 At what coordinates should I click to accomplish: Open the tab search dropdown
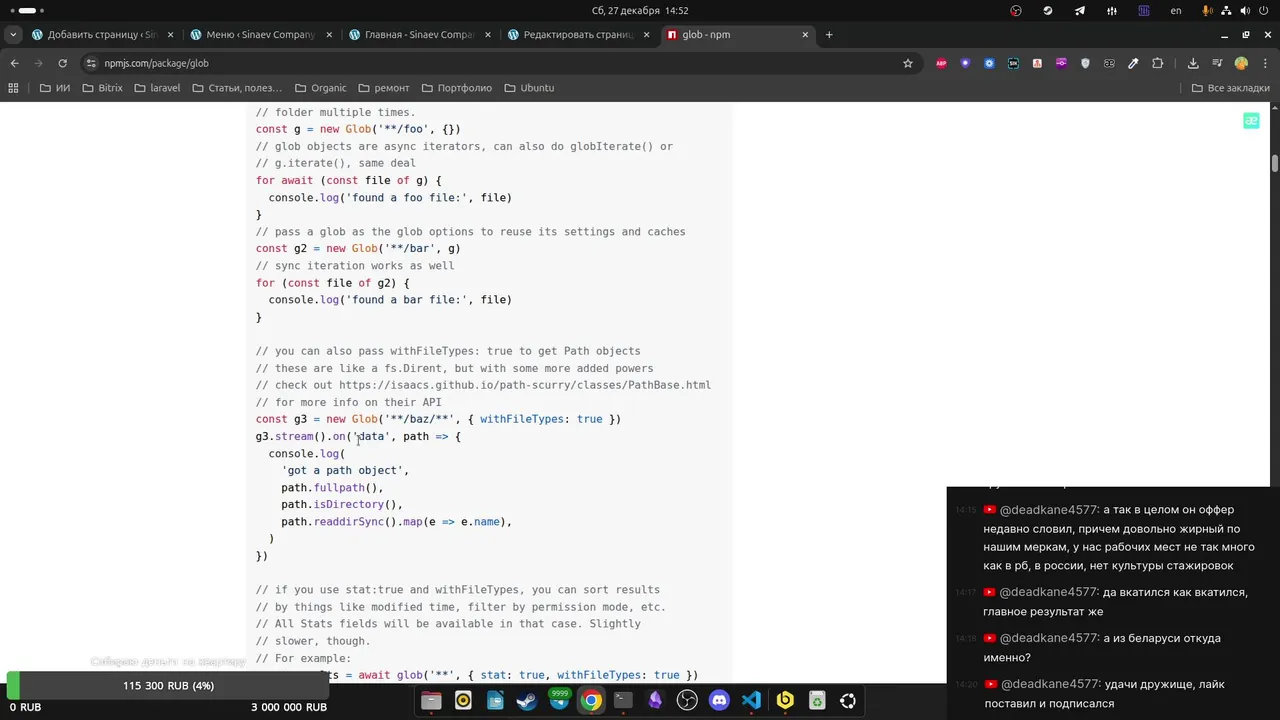[13, 34]
